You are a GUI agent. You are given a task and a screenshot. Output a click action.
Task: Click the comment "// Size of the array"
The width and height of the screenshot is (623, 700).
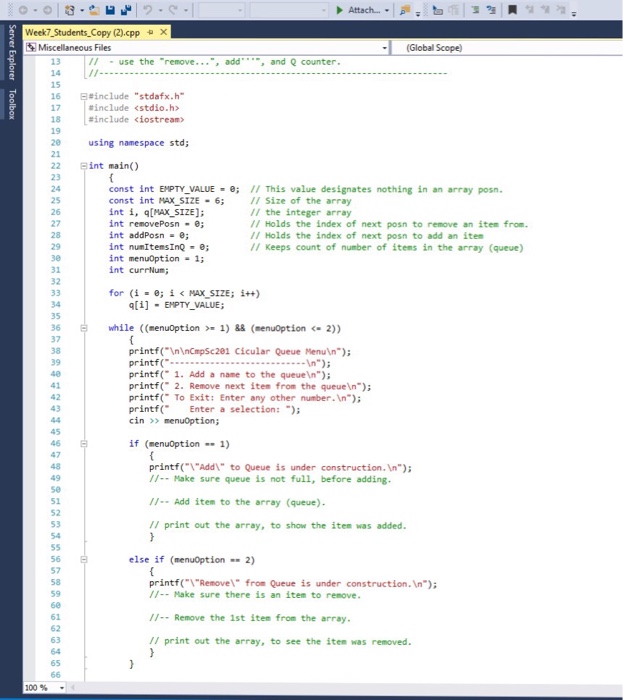pos(301,201)
